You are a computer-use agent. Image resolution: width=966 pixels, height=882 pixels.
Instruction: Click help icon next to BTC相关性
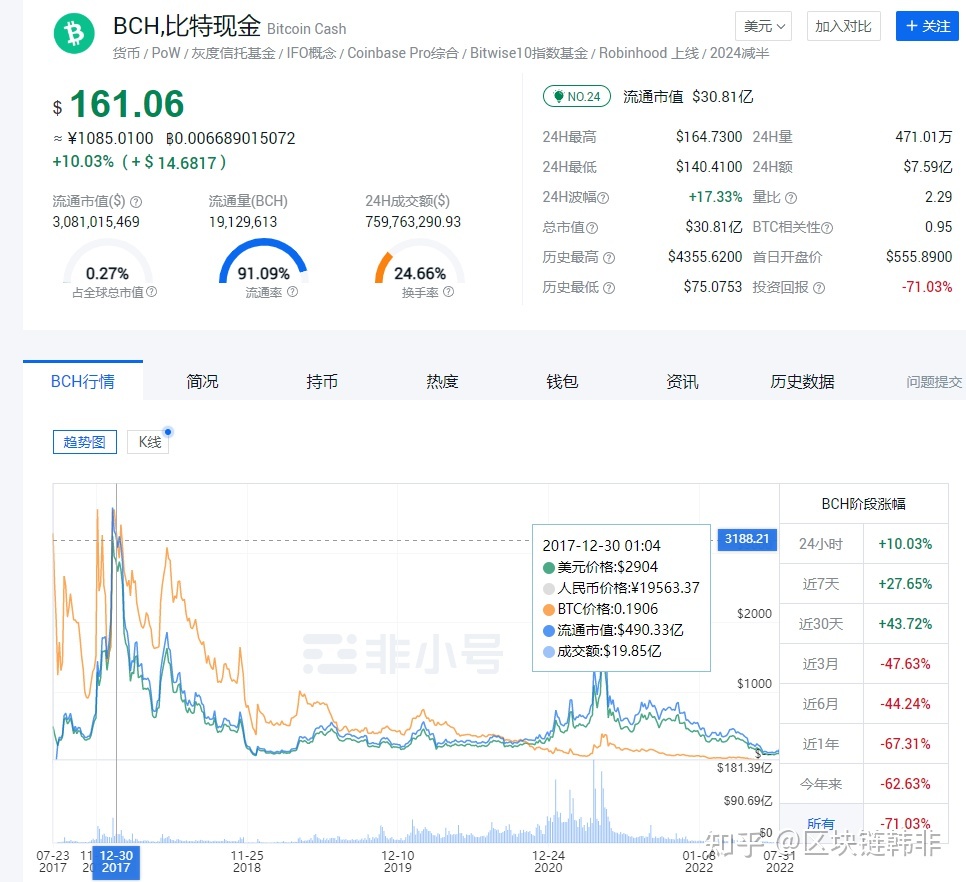pyautogui.click(x=827, y=228)
